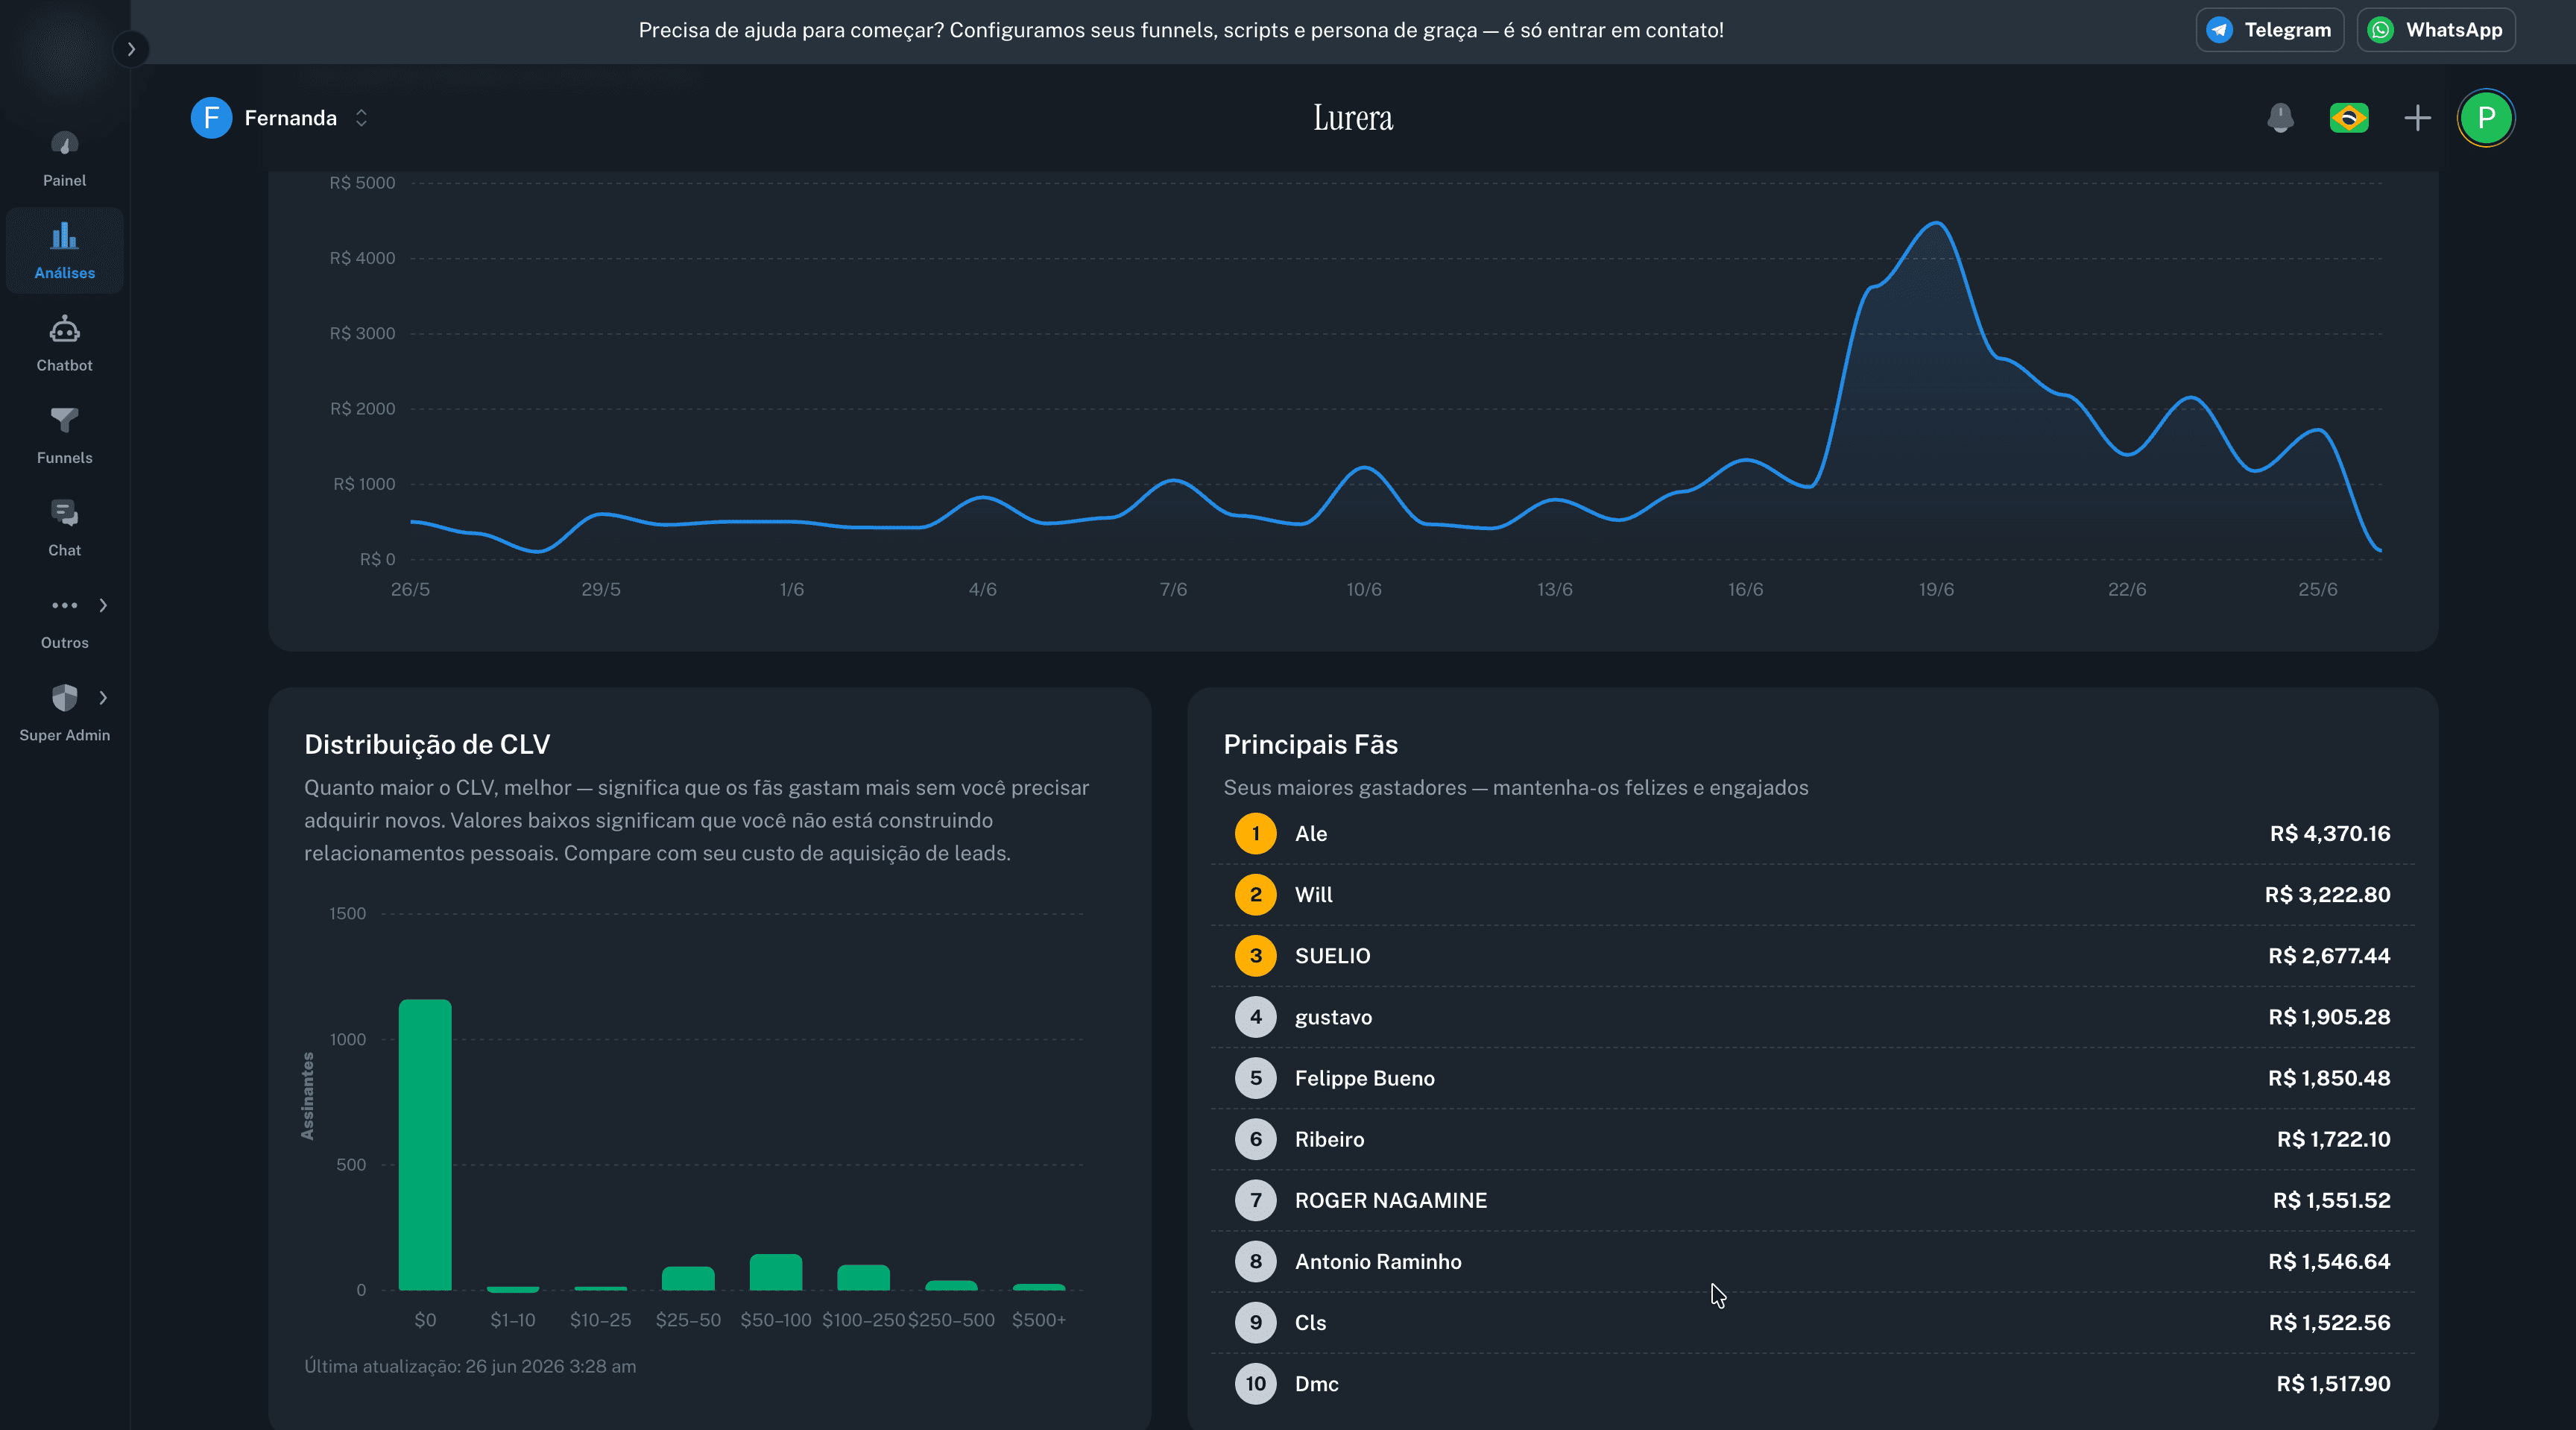
Task: Go to Funnels via funnel icon
Action: click(x=64, y=420)
